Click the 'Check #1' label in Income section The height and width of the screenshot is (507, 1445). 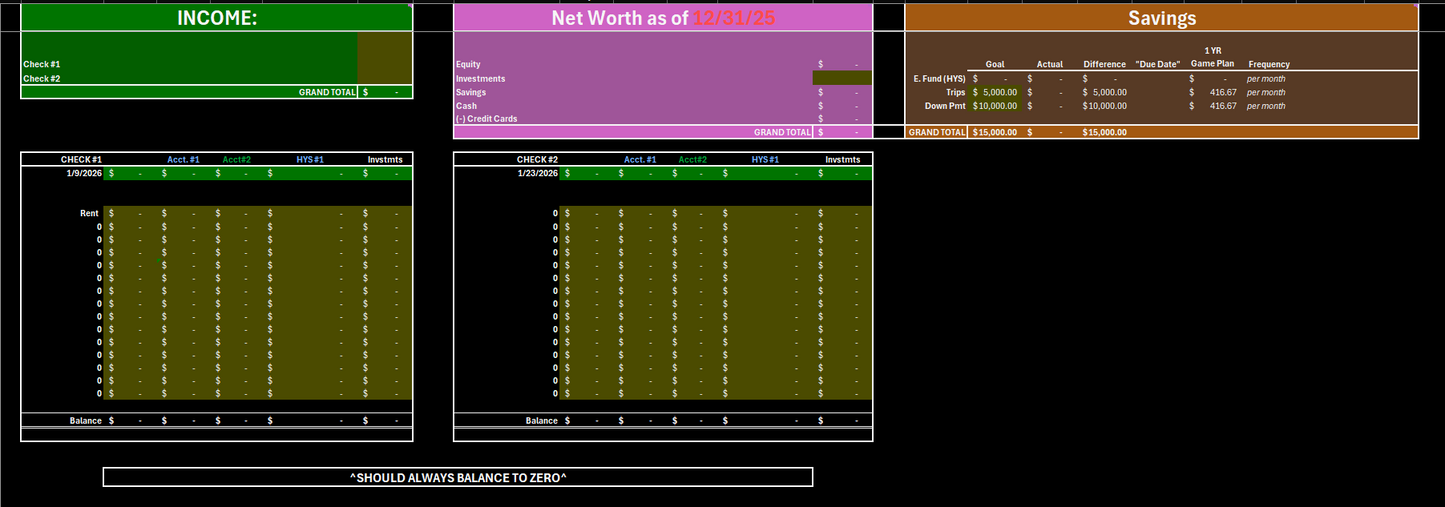tap(42, 64)
